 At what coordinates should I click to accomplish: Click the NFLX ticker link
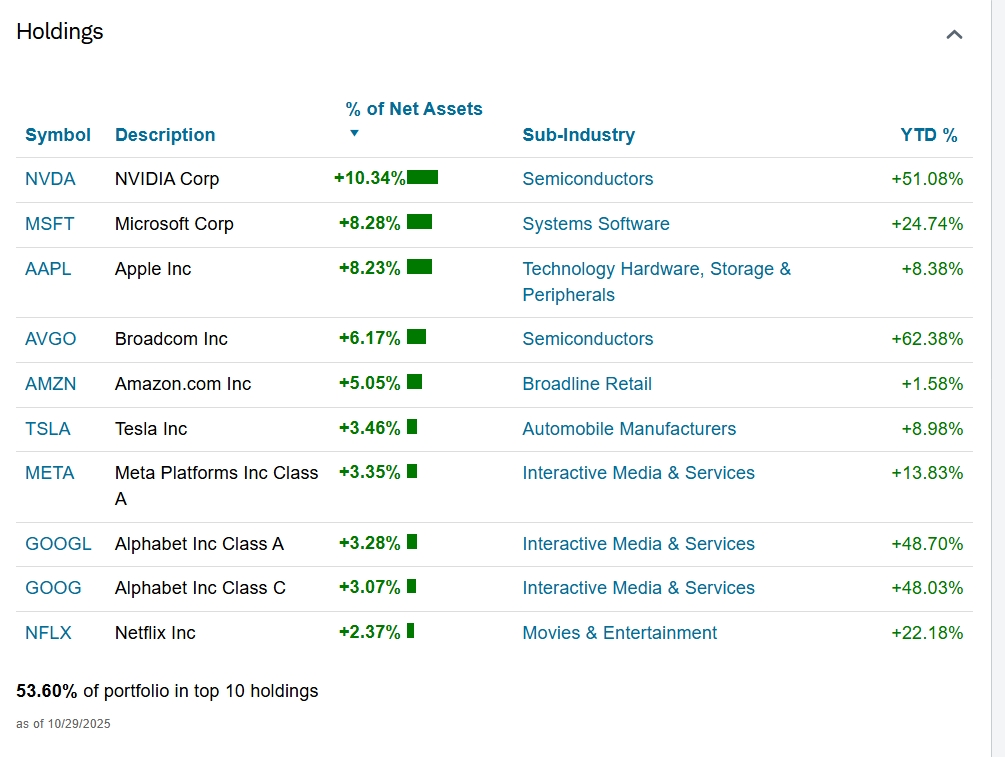click(48, 633)
